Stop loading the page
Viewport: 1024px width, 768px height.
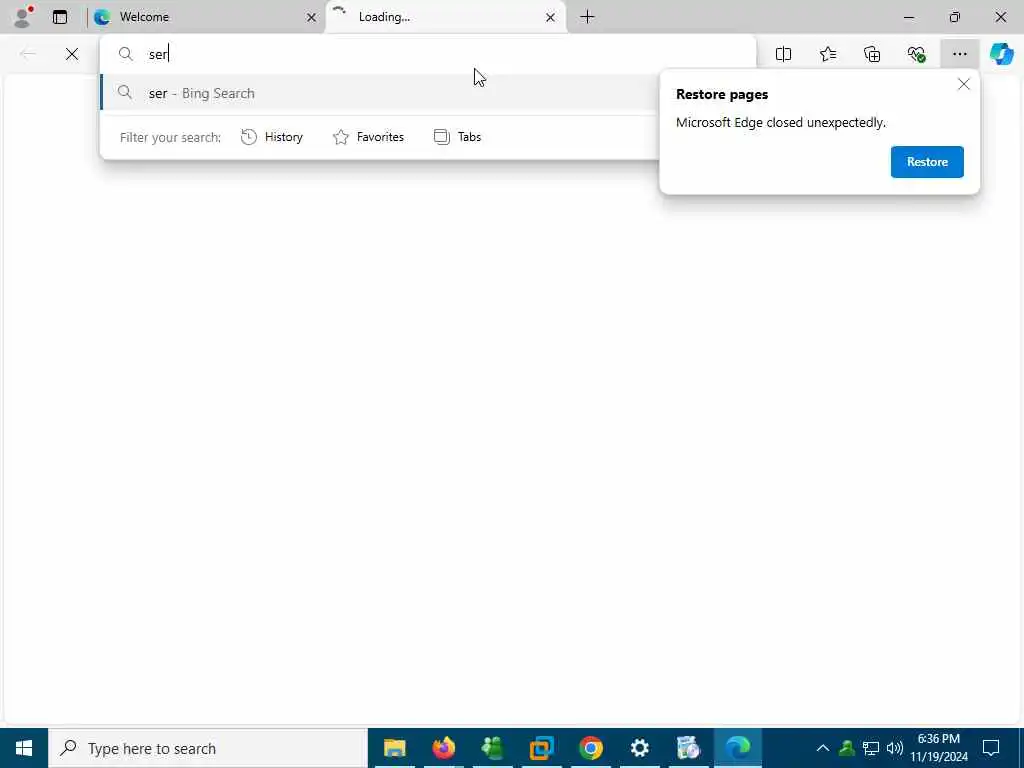(x=72, y=54)
